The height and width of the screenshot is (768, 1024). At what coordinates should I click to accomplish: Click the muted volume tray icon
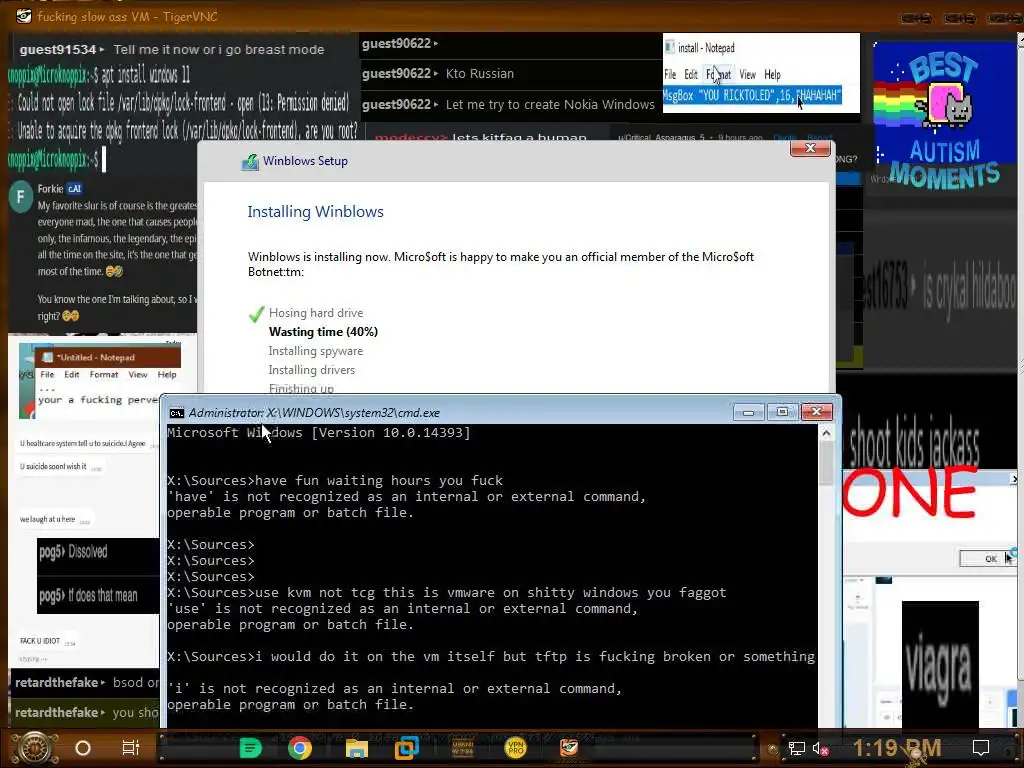820,748
